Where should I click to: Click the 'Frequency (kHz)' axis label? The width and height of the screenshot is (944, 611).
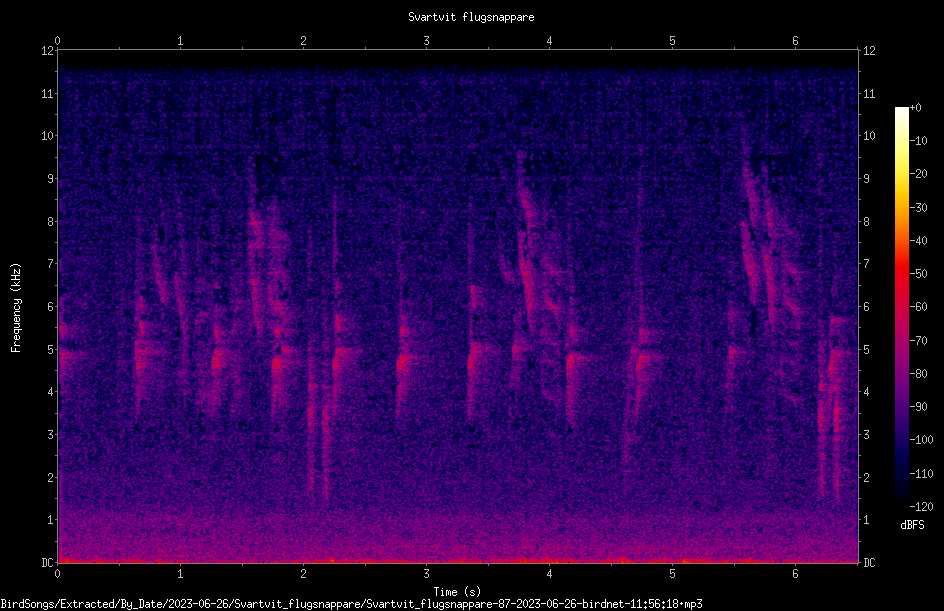16,308
